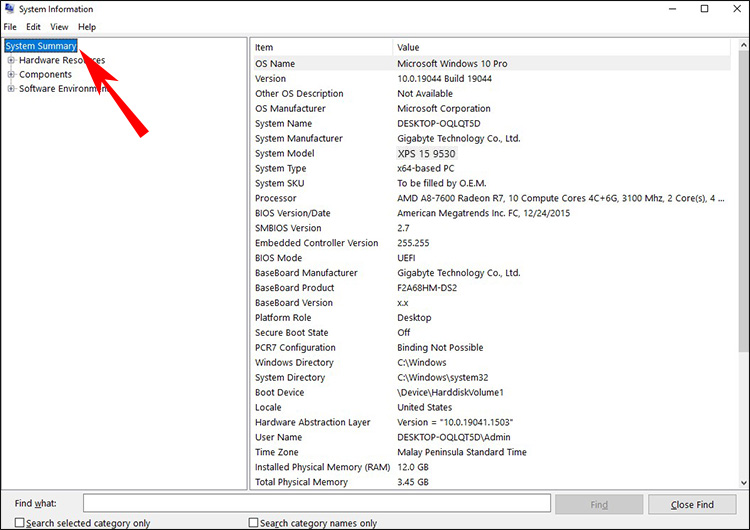Click the vertical scrollbar thumb
This screenshot has height=530, width=750.
(744, 201)
